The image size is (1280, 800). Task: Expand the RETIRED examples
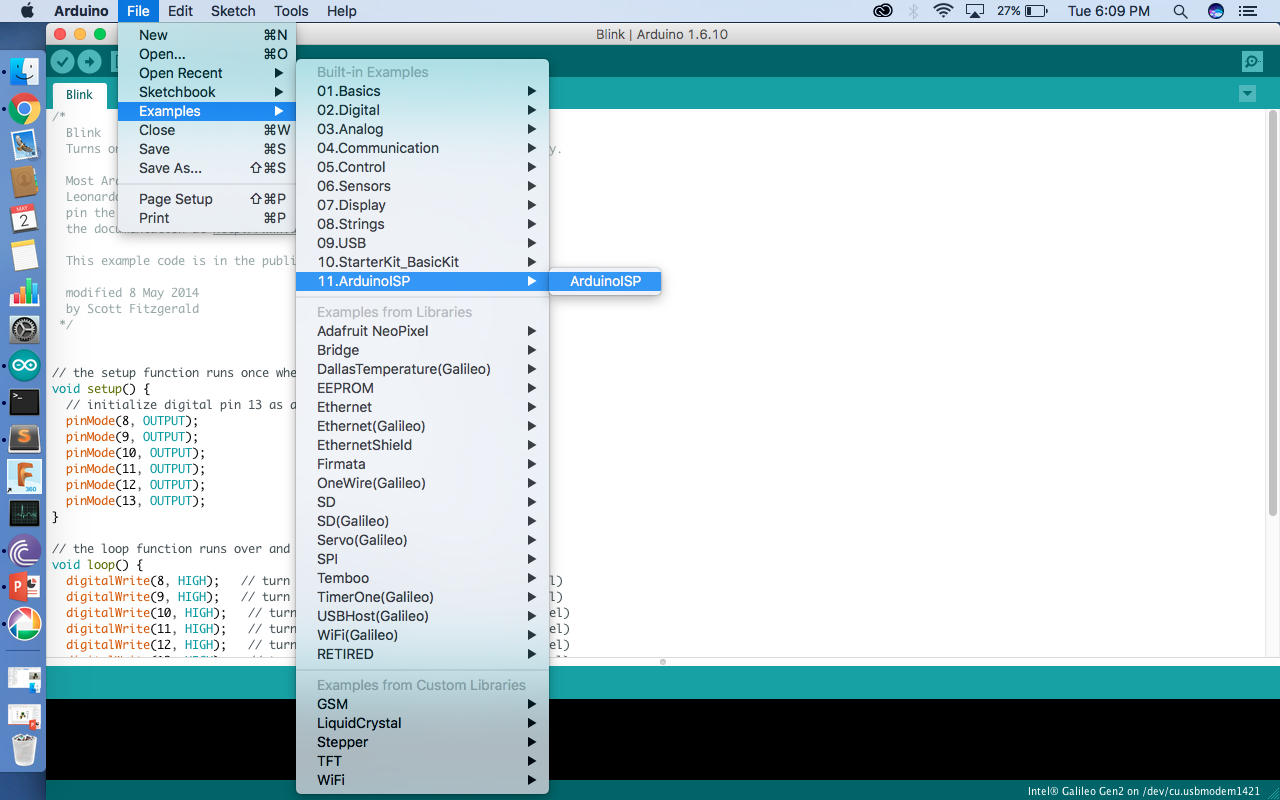tap(422, 654)
